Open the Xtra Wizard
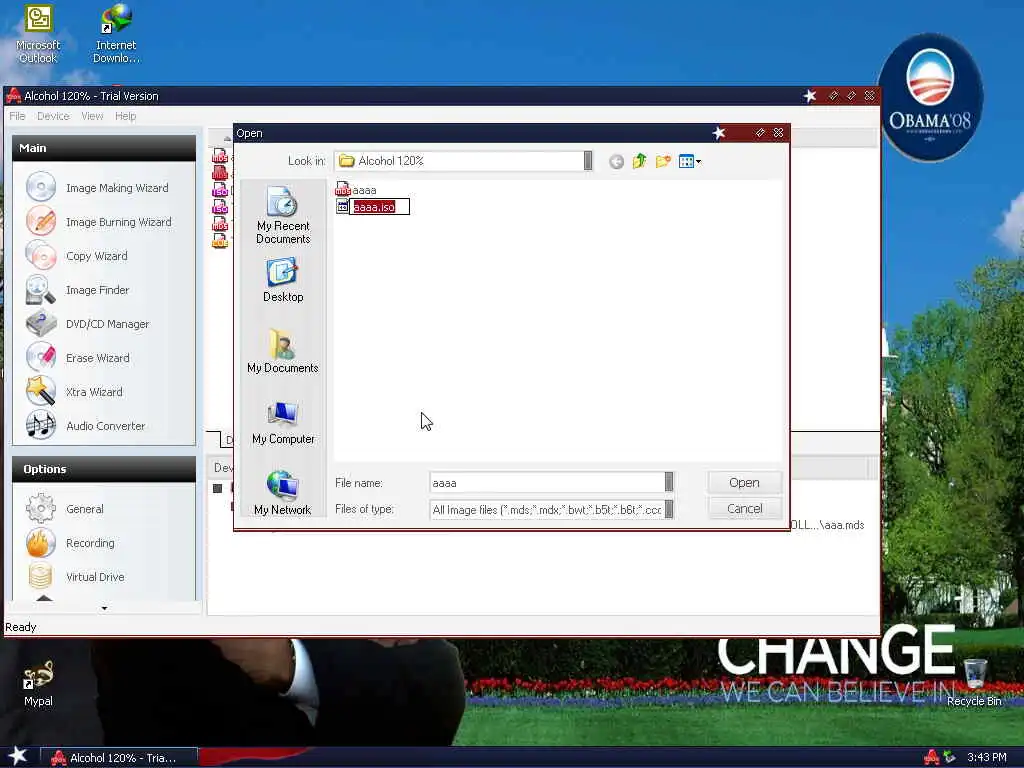Screen dimensions: 1024x768 click(74, 392)
